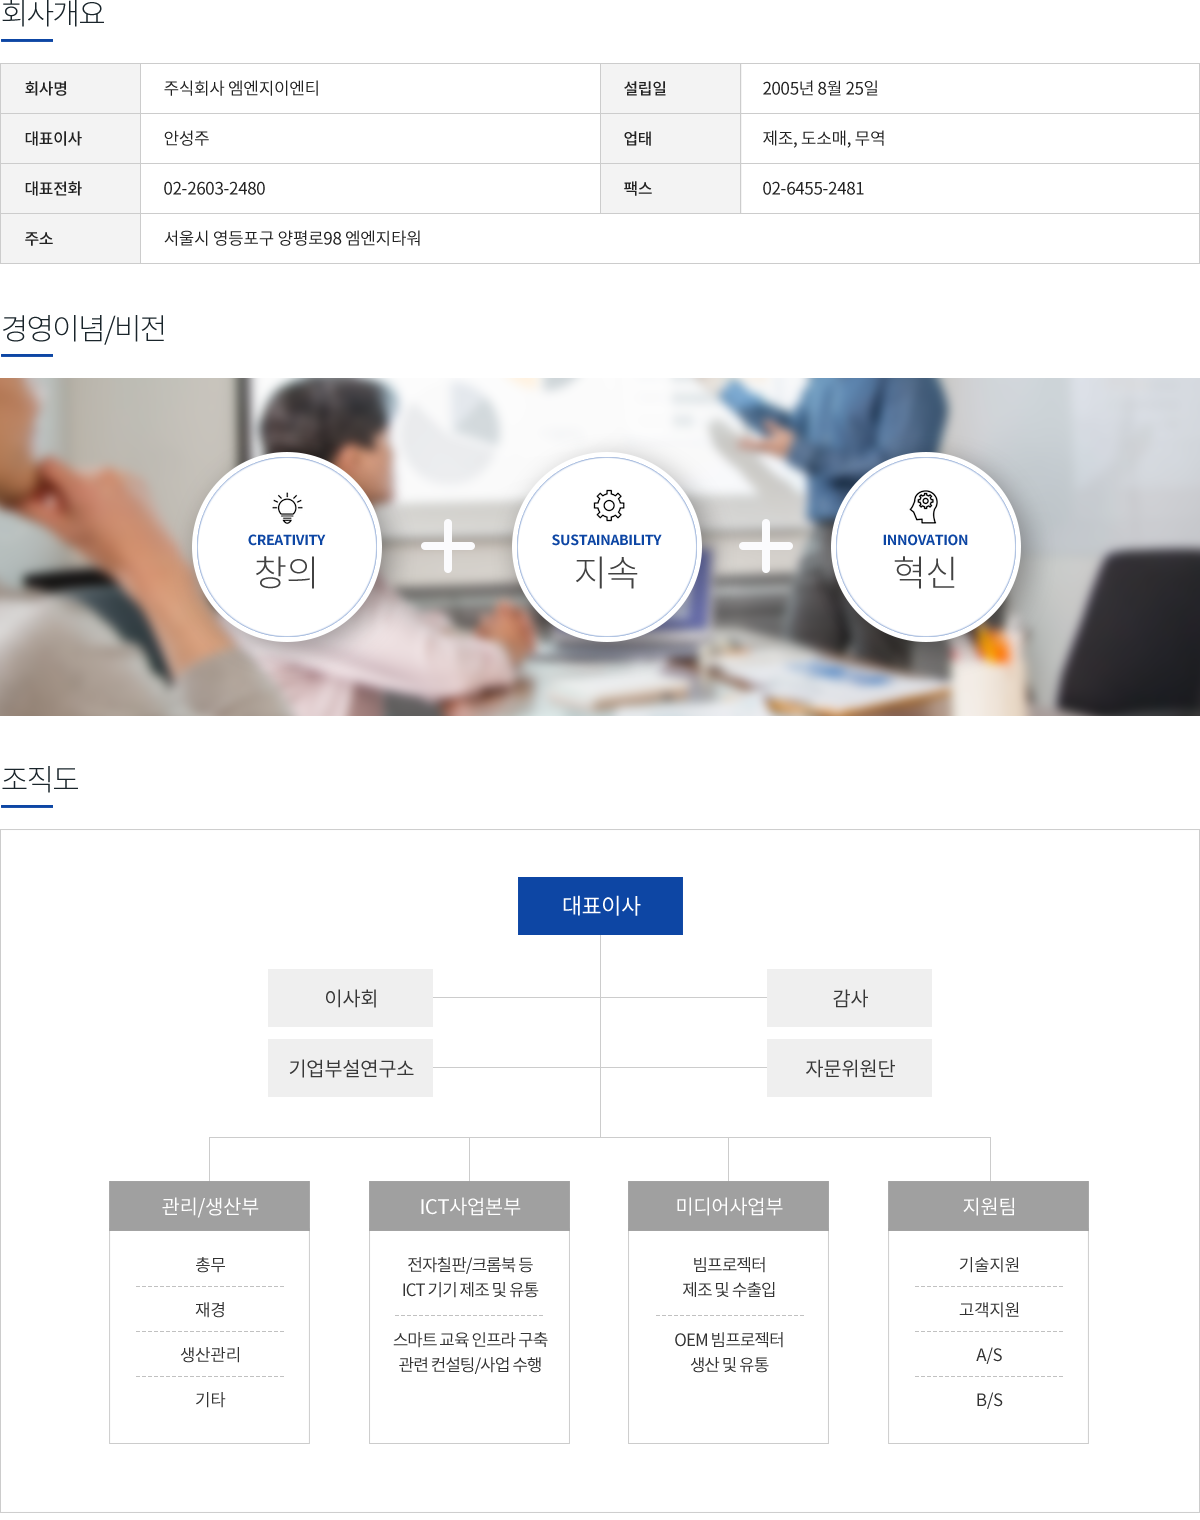Screen dimensions: 1200x1520
Task: Click the CEO name 안성주
Action: coord(187,138)
